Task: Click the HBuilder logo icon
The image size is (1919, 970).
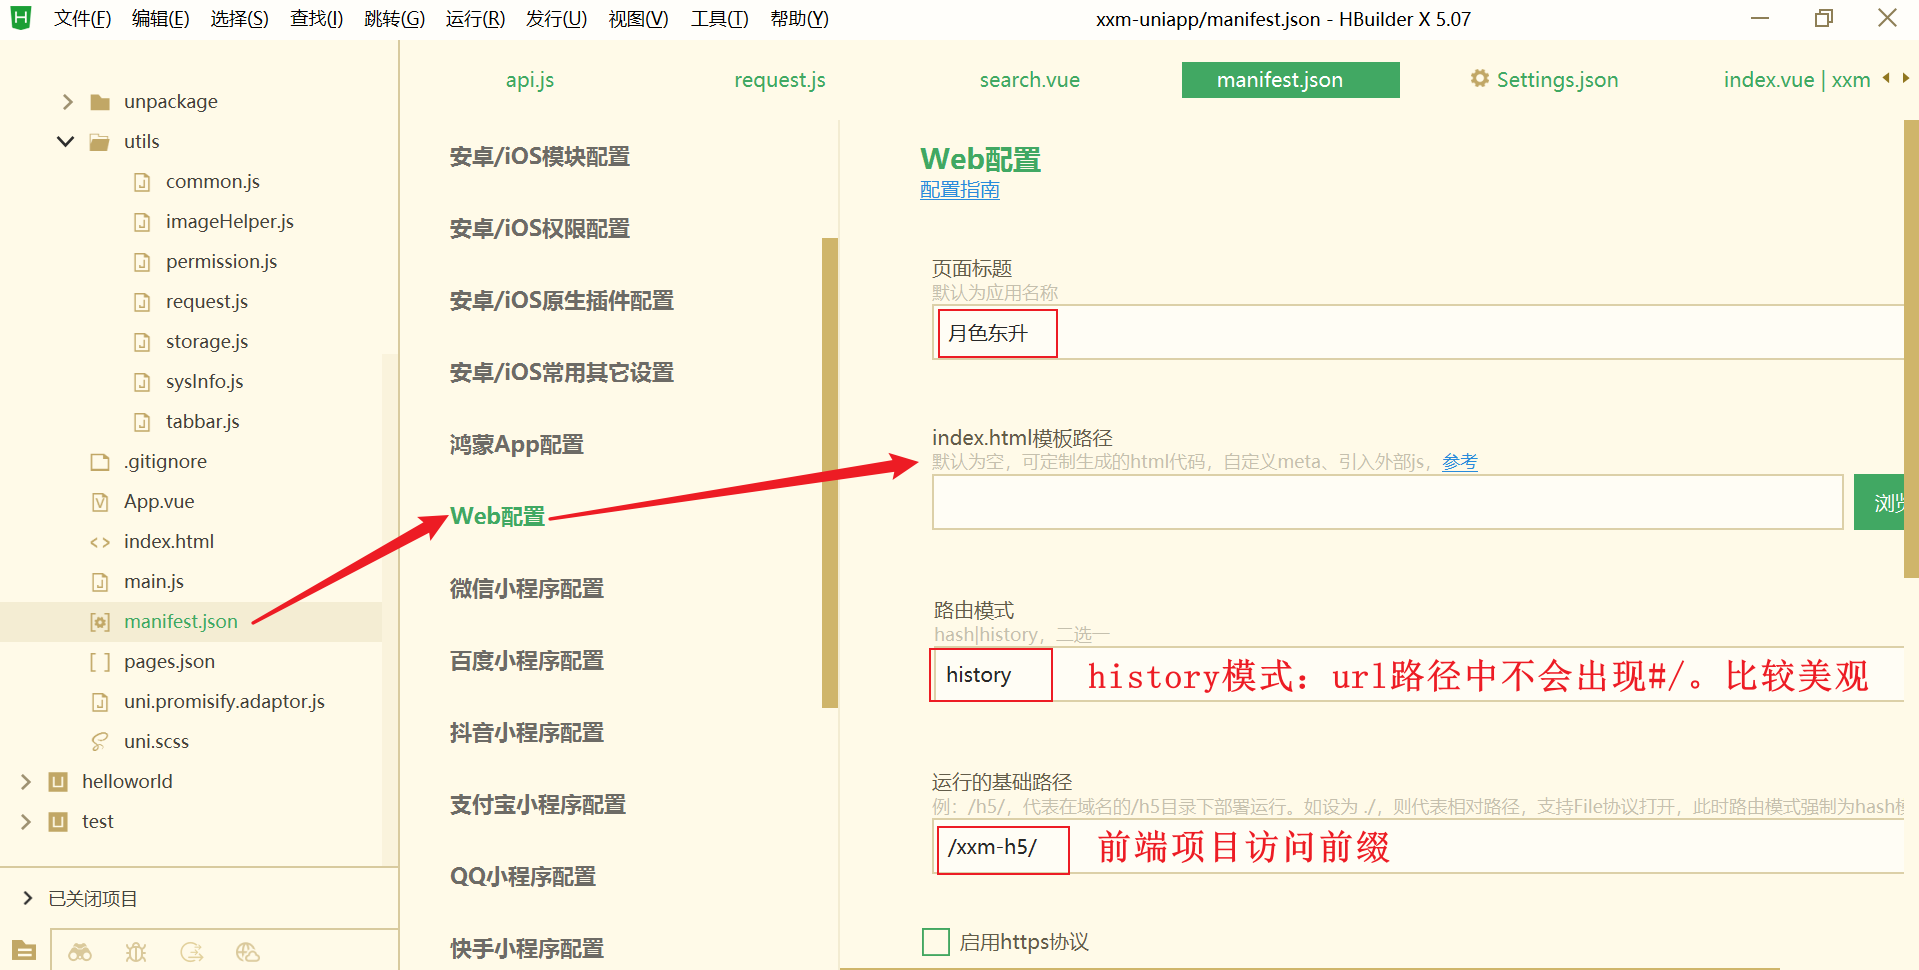Action: pyautogui.click(x=20, y=18)
